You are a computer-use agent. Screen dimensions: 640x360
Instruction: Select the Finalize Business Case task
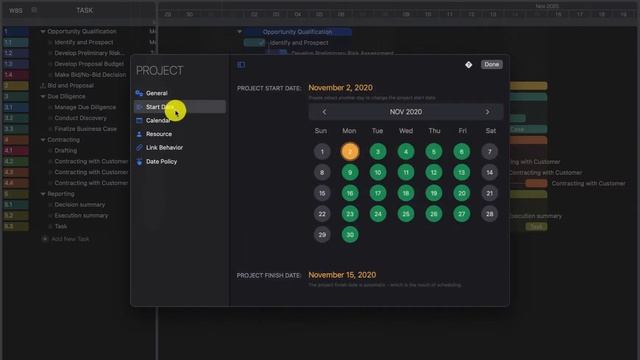(85, 129)
